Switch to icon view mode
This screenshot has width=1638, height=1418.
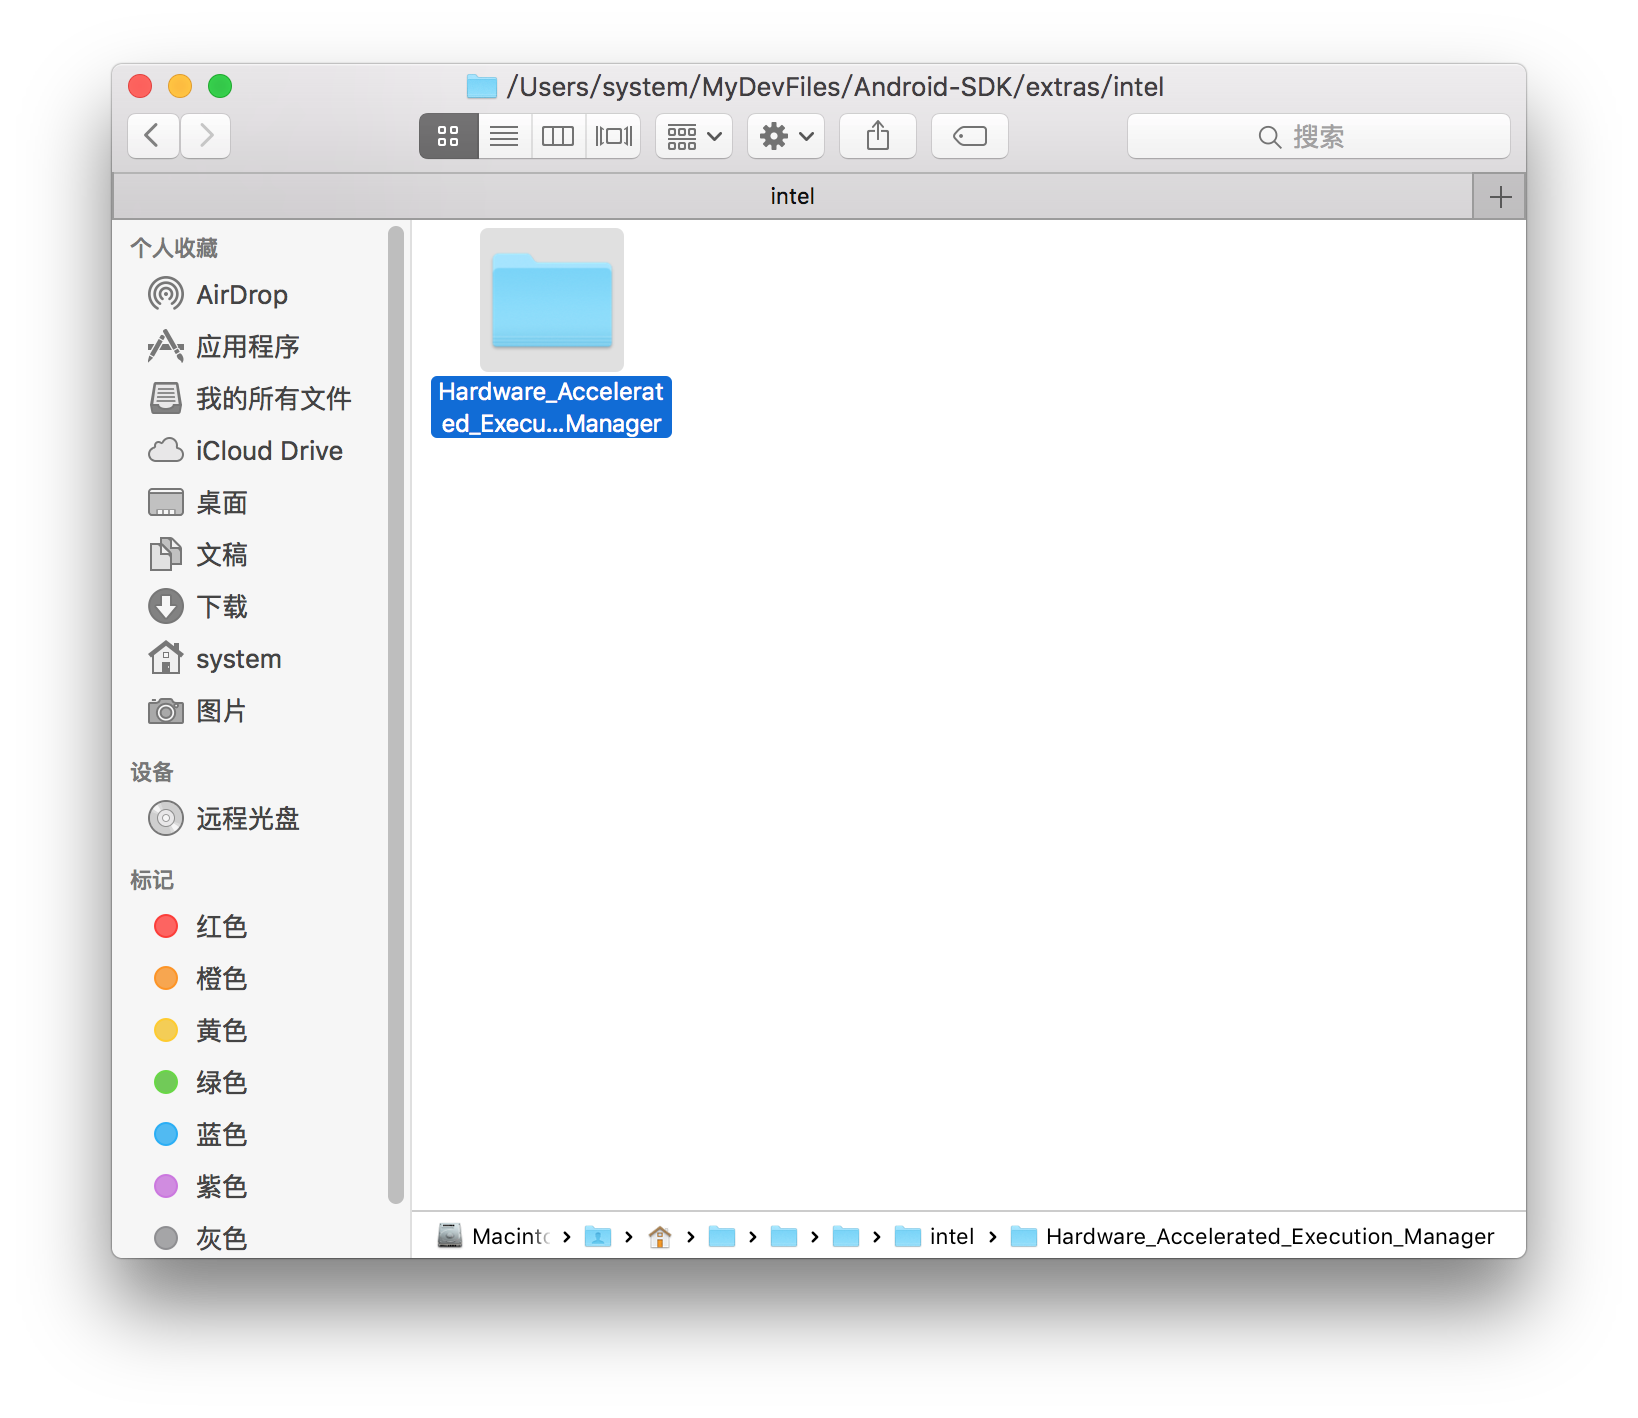[448, 136]
